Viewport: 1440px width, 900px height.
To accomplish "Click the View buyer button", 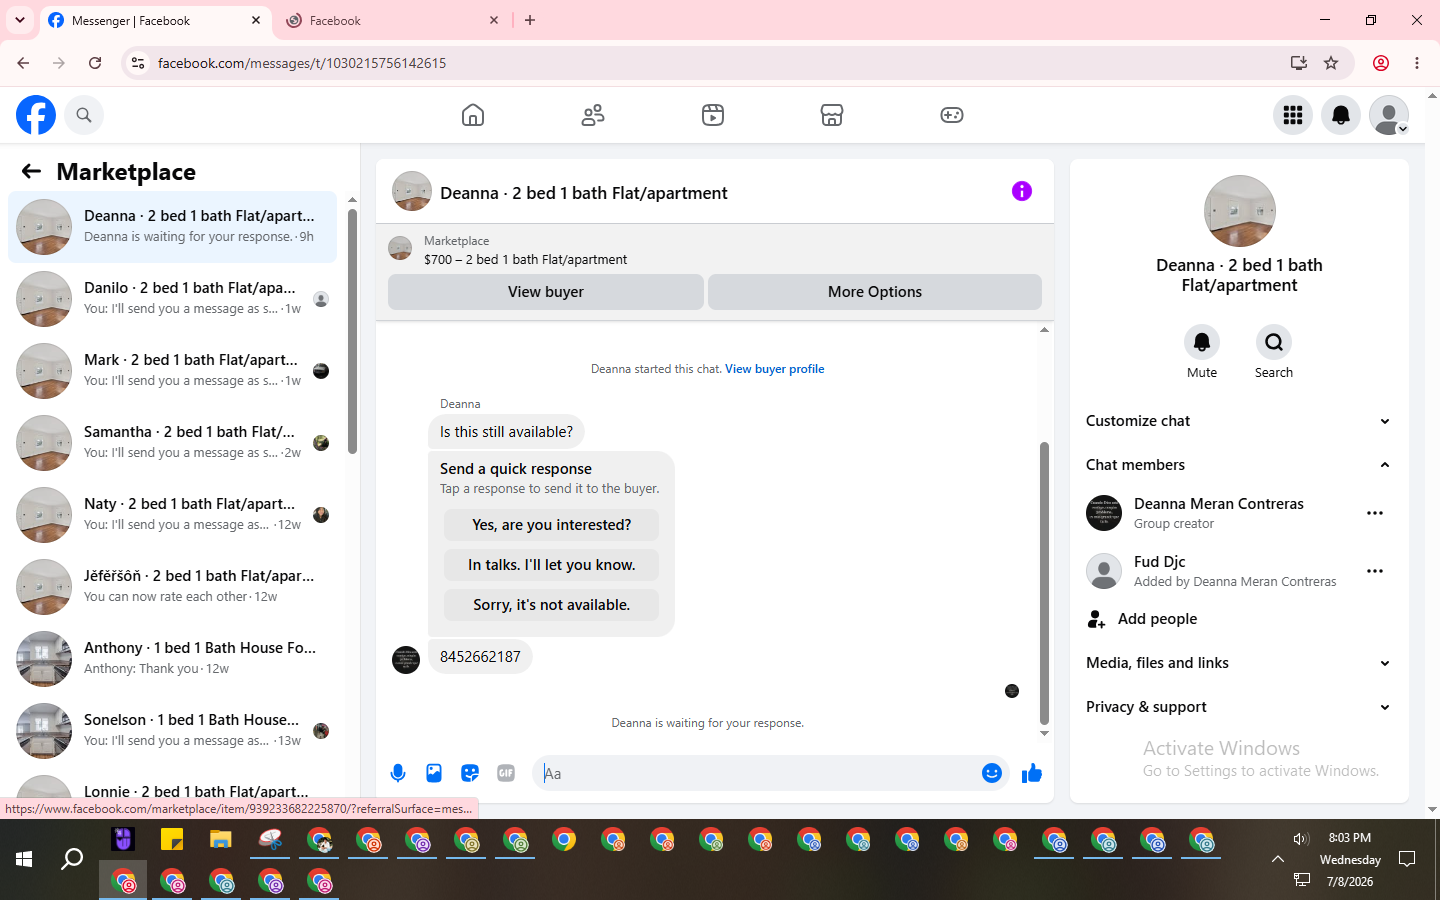I will click(x=546, y=292).
